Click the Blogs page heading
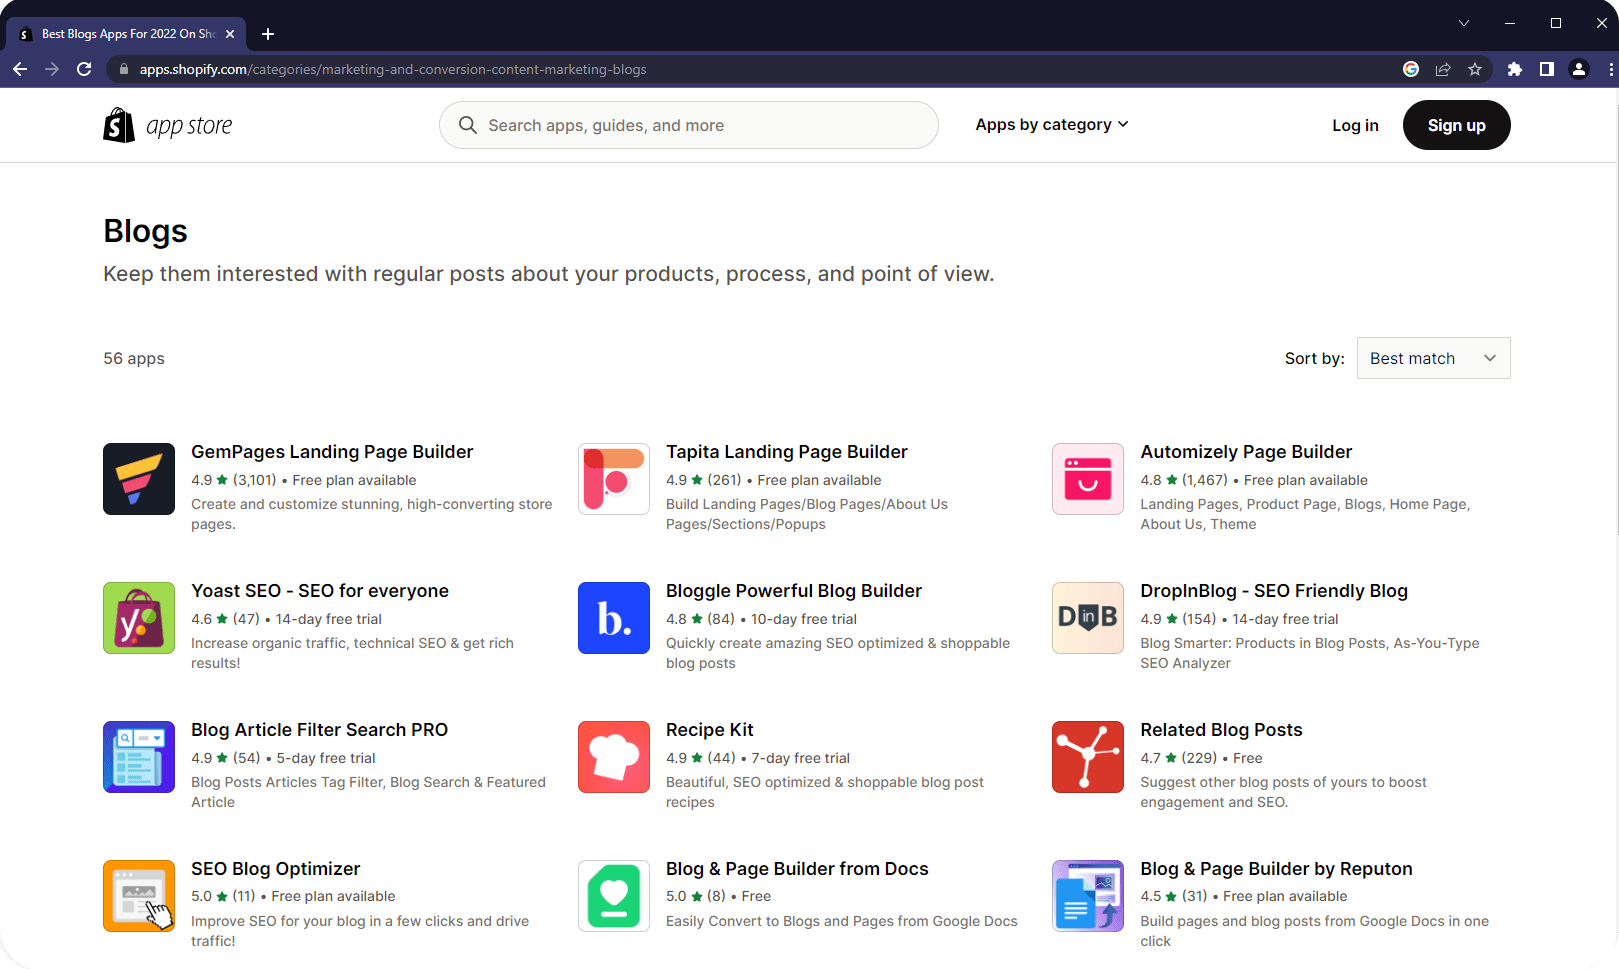 pyautogui.click(x=145, y=231)
